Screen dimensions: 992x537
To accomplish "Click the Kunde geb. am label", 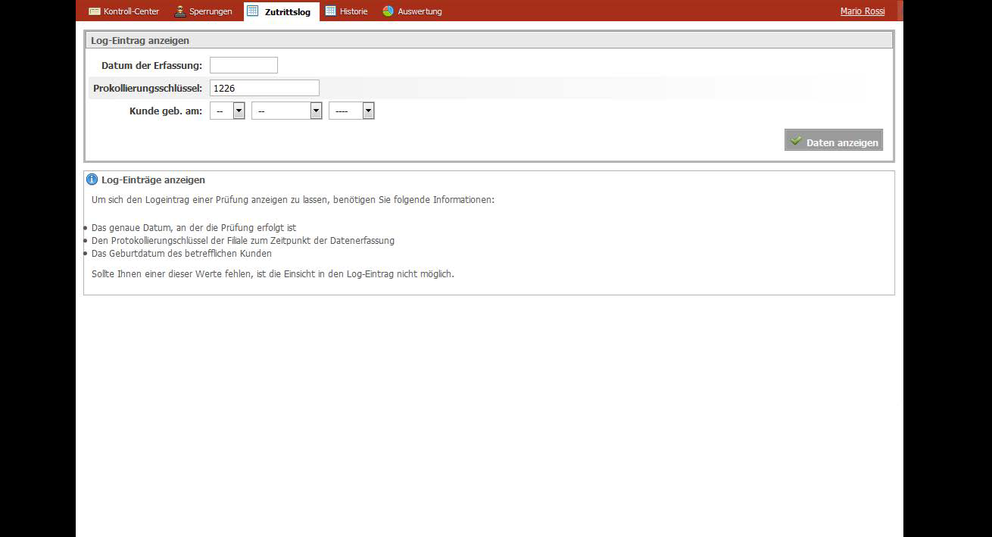I will pyautogui.click(x=166, y=111).
